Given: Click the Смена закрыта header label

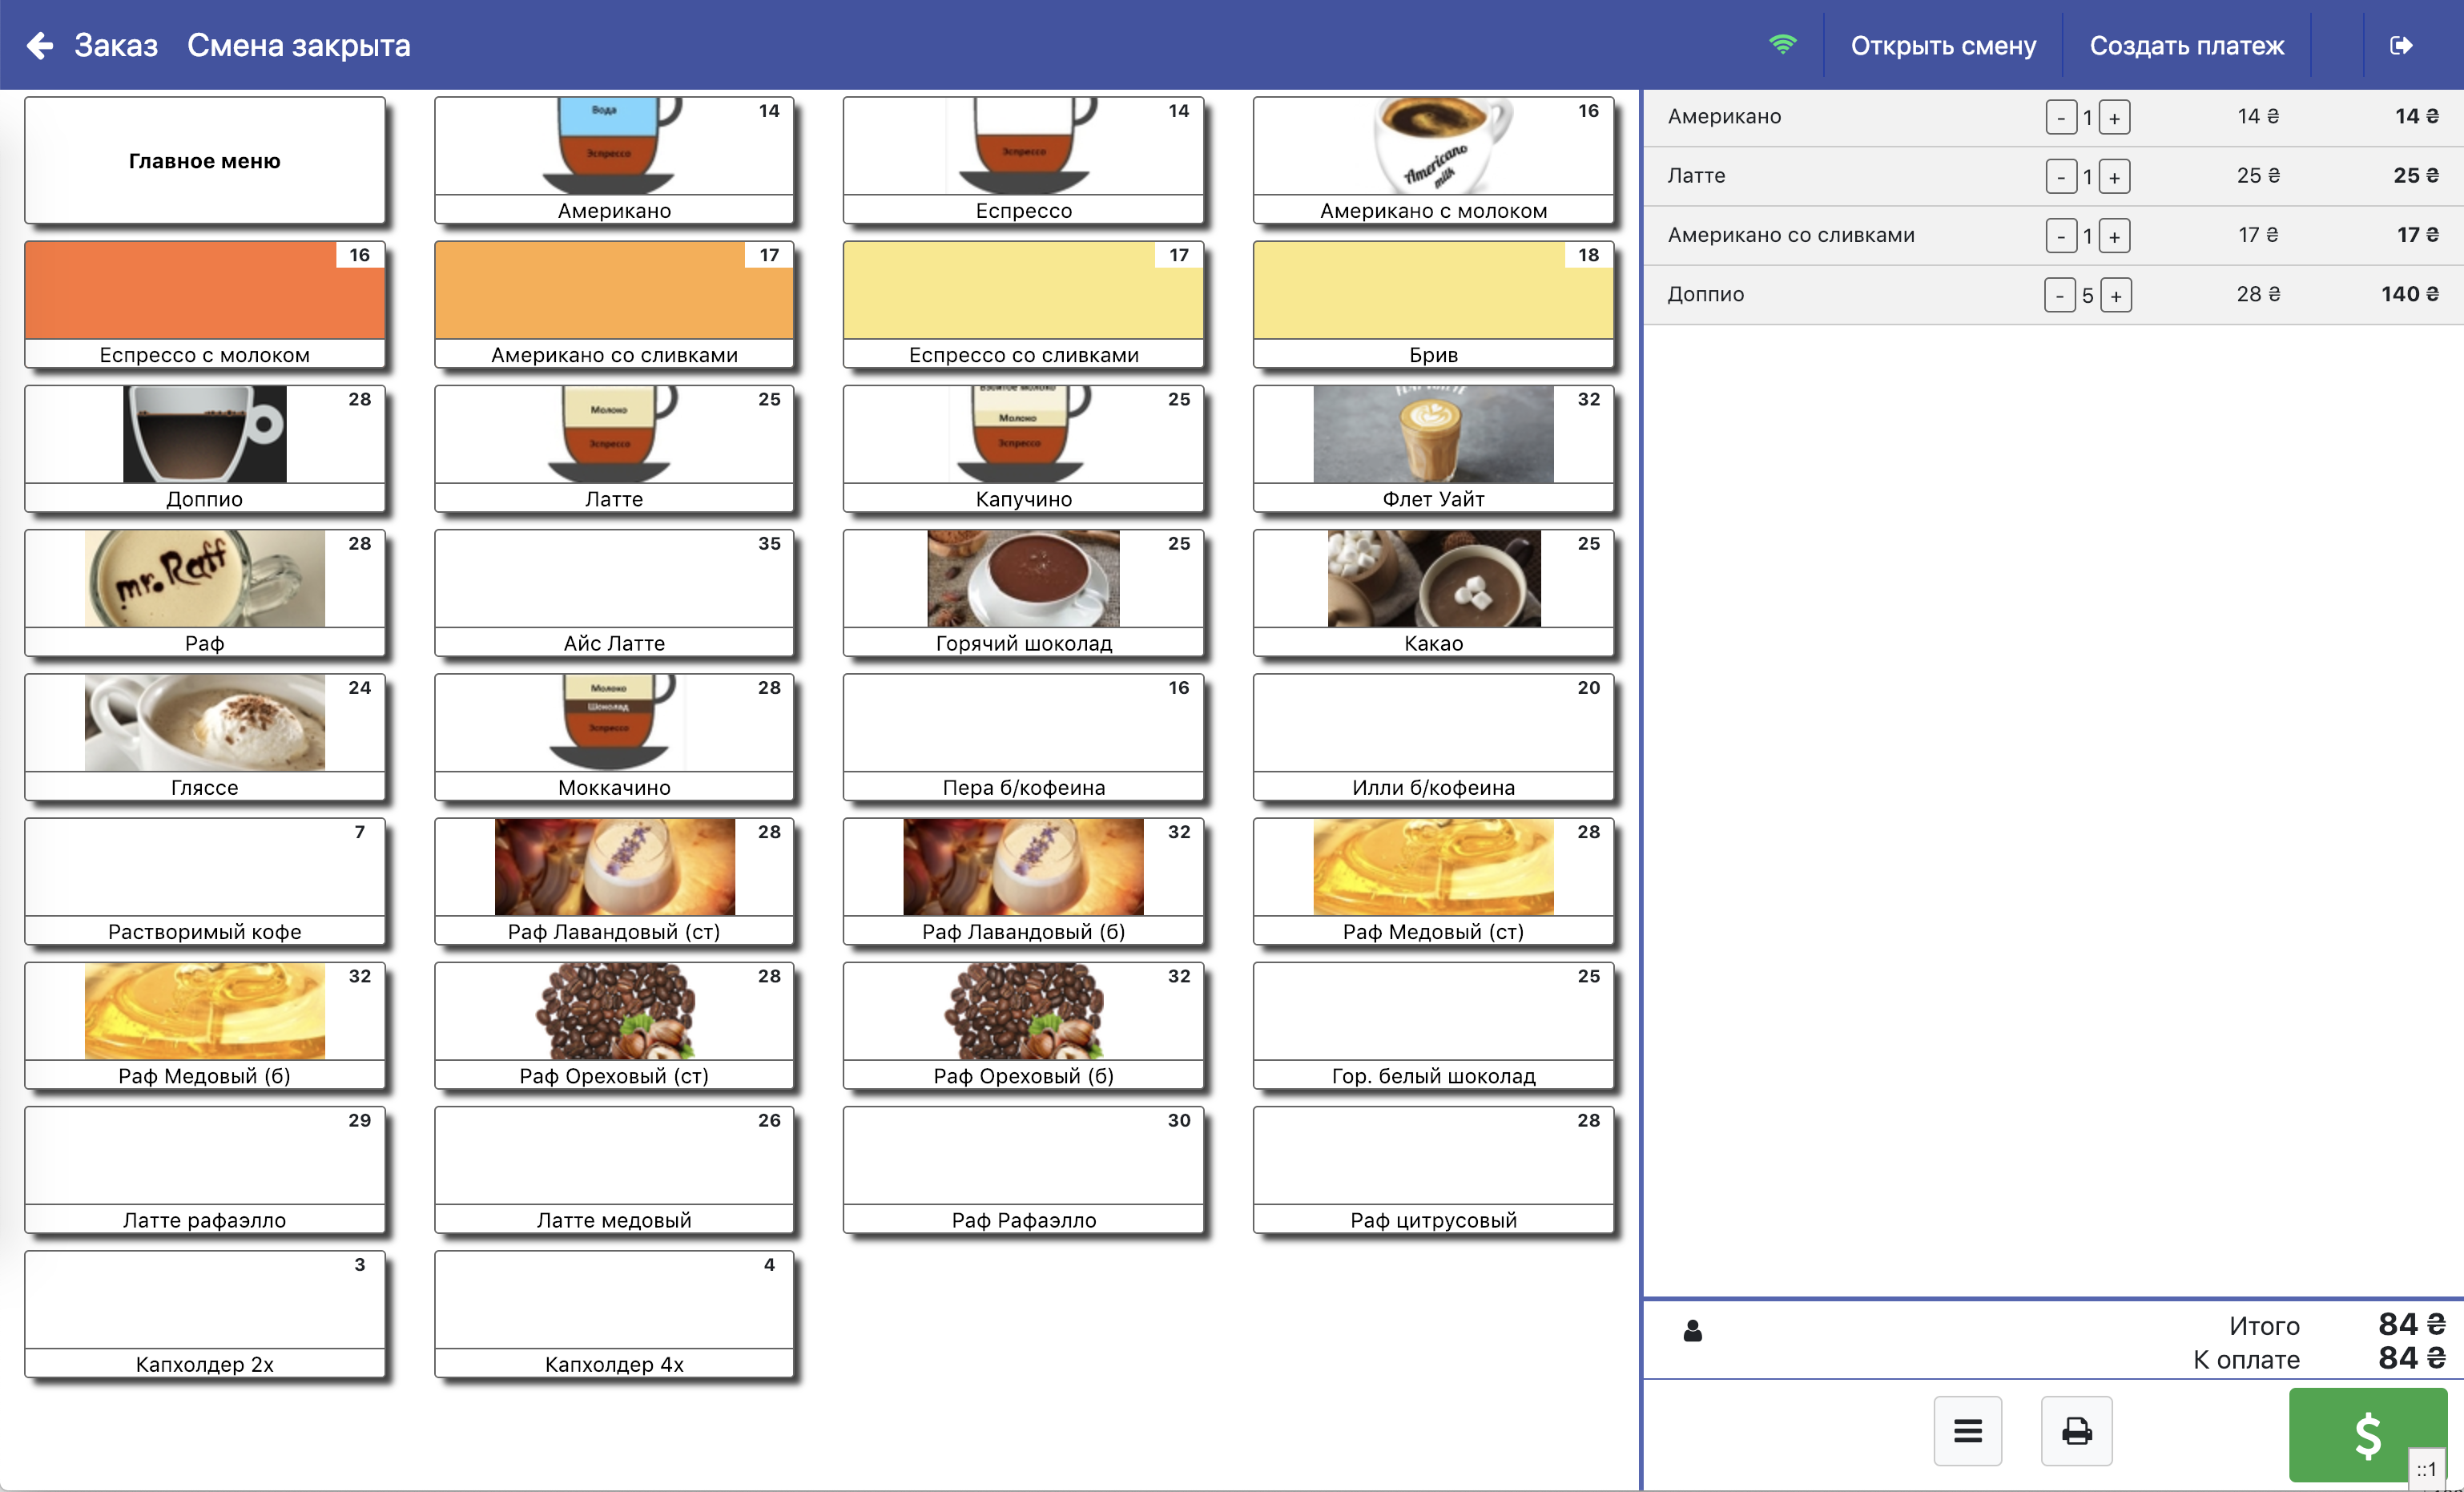Looking at the screenshot, I should (x=298, y=45).
